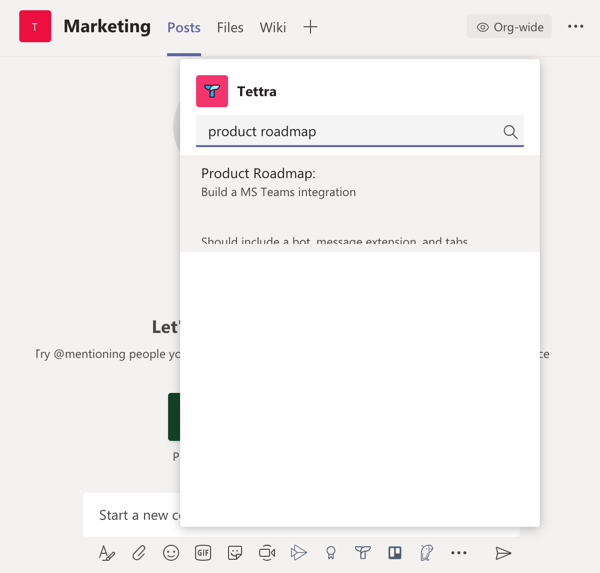Open channel more options ellipsis
Viewport: 600px width, 573px height.
pos(576,26)
